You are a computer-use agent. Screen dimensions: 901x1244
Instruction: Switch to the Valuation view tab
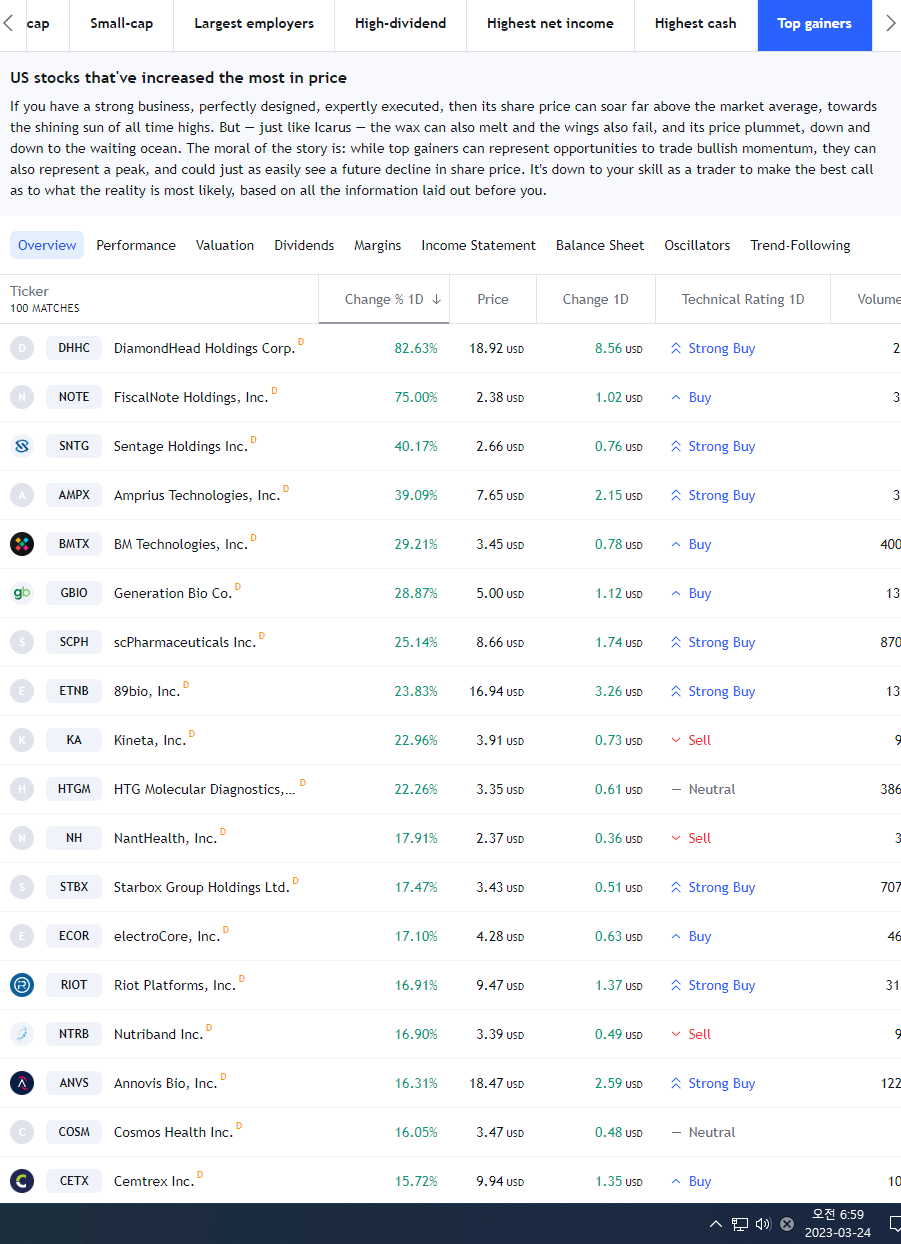(x=225, y=245)
